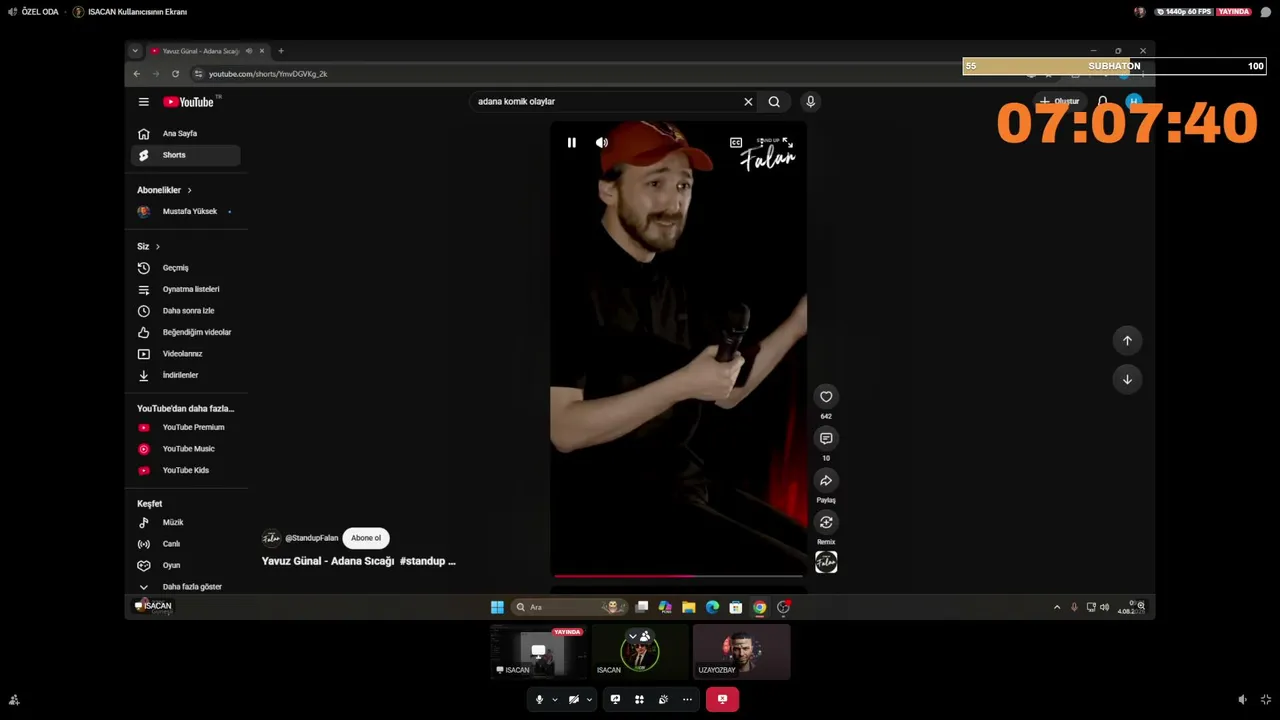Open microphone options dropdown arrow
This screenshot has height=720, width=1280.
555,700
